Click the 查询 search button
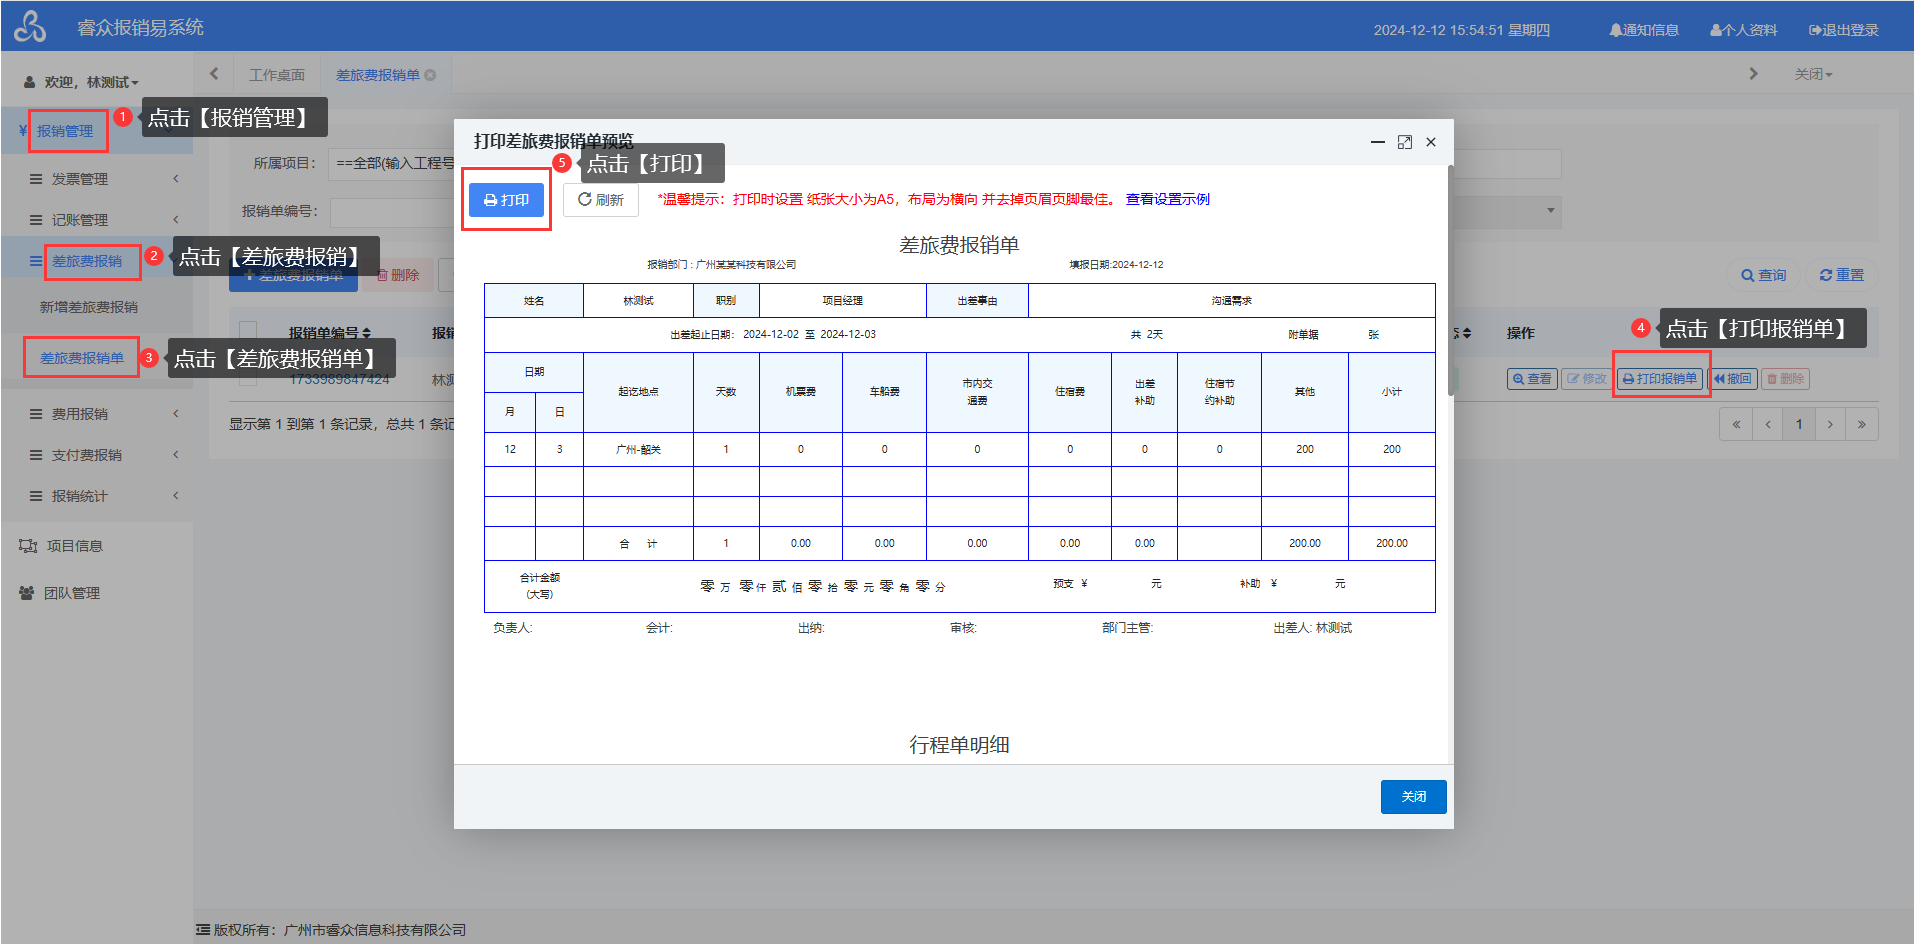The height and width of the screenshot is (944, 1918). [1763, 275]
